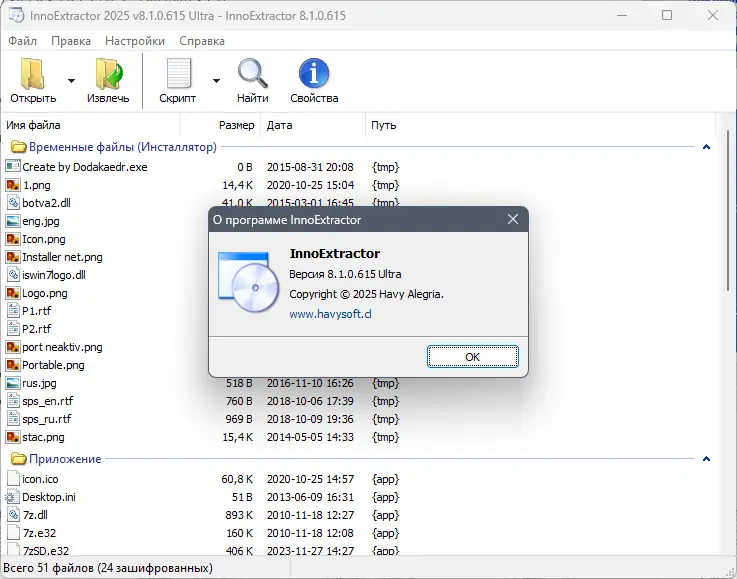Open the Настройки menu
The height and width of the screenshot is (579, 737).
coord(135,41)
